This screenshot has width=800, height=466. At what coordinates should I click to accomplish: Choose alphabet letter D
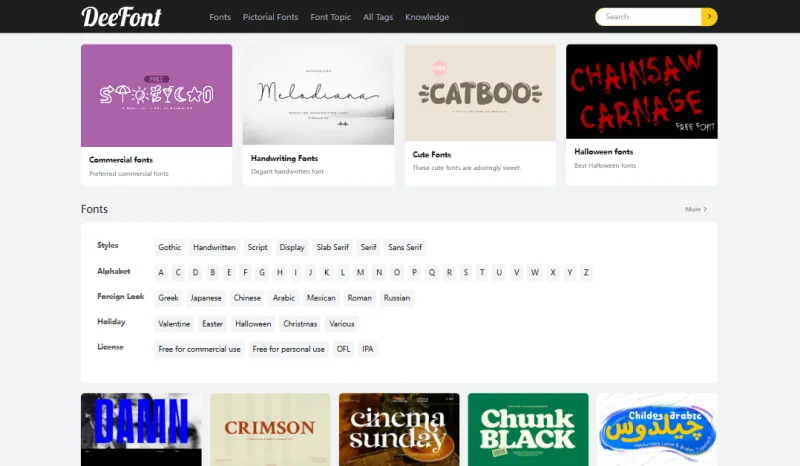[195, 273]
